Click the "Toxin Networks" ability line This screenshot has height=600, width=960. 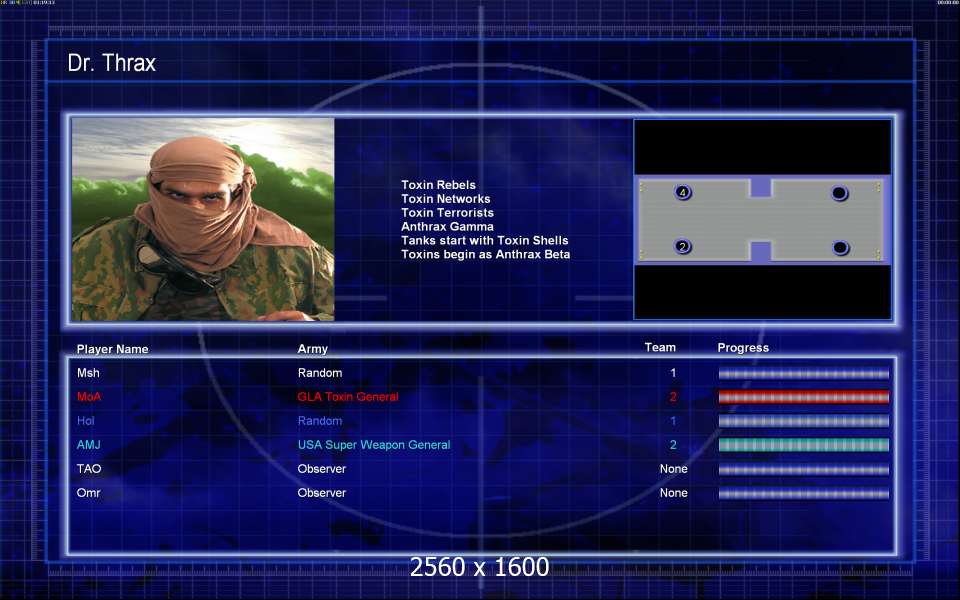tap(446, 199)
